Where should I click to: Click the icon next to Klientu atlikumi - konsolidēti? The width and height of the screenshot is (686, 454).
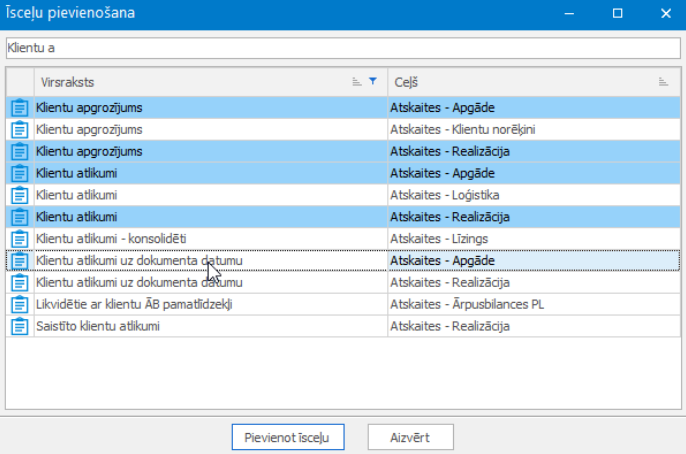[x=18, y=239]
